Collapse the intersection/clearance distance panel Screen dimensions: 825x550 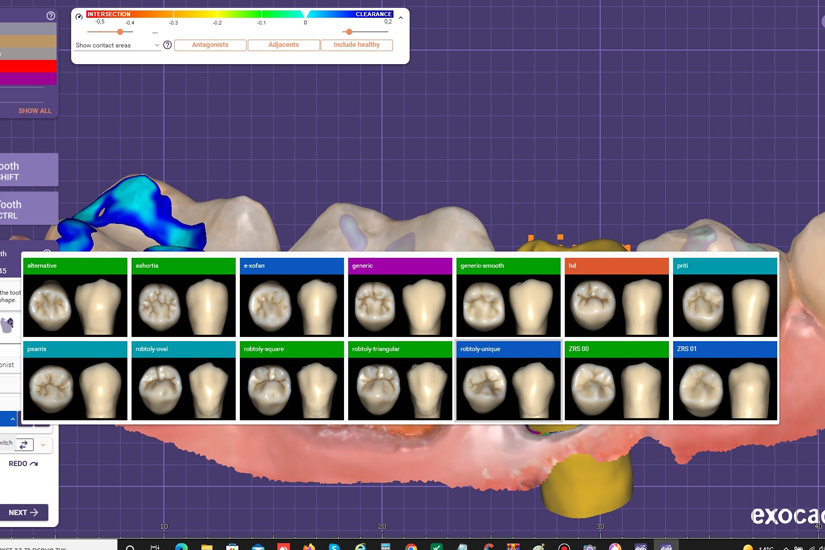coord(401,18)
